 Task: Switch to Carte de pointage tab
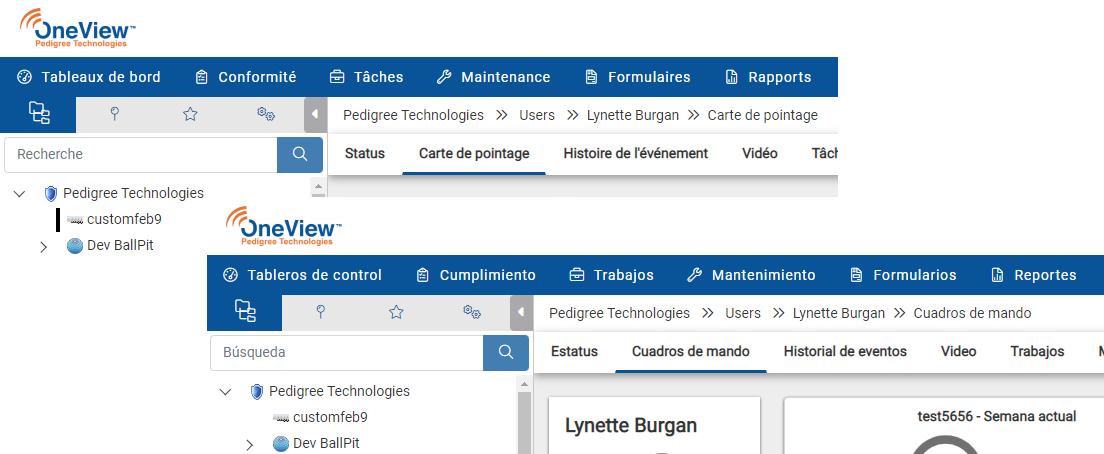pyautogui.click(x=474, y=153)
